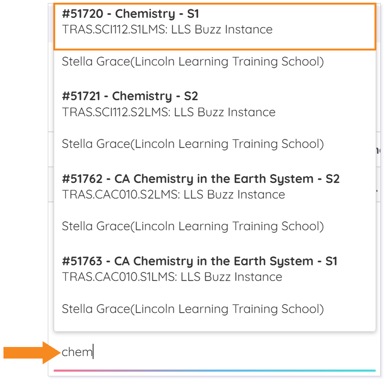Click the #51720 course number text
The height and width of the screenshot is (384, 388).
coord(83,14)
